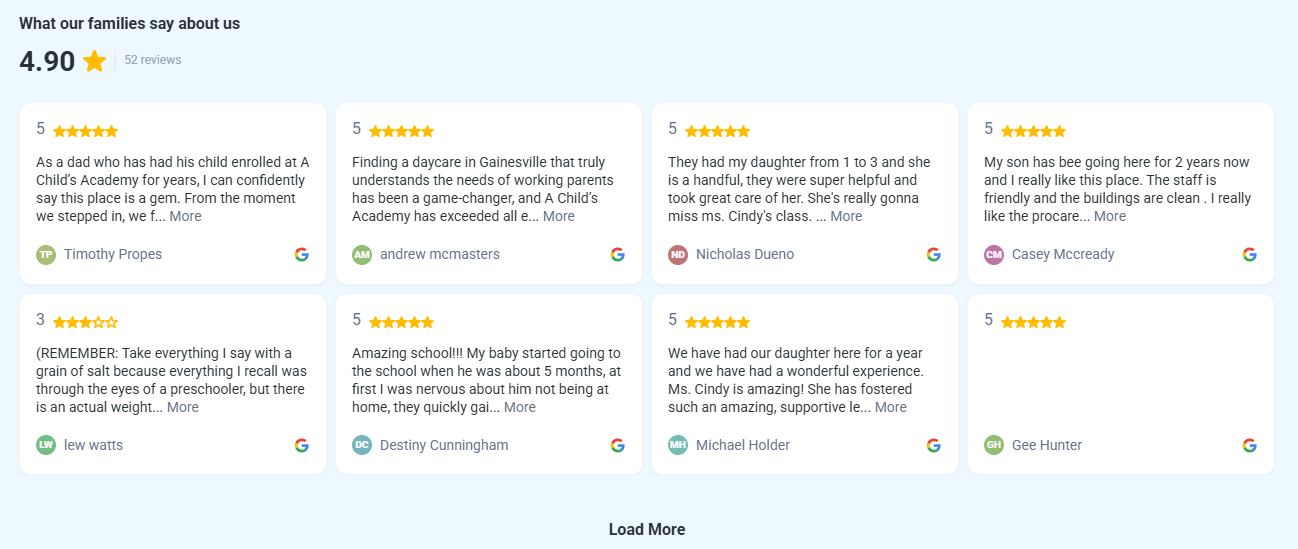
Task: Click Google icon on lew watts review
Action: point(302,445)
